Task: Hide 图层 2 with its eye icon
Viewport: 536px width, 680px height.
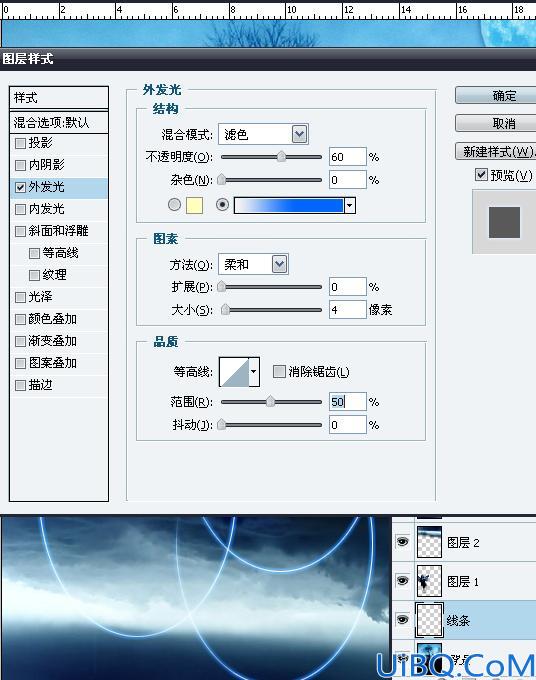Action: point(403,542)
